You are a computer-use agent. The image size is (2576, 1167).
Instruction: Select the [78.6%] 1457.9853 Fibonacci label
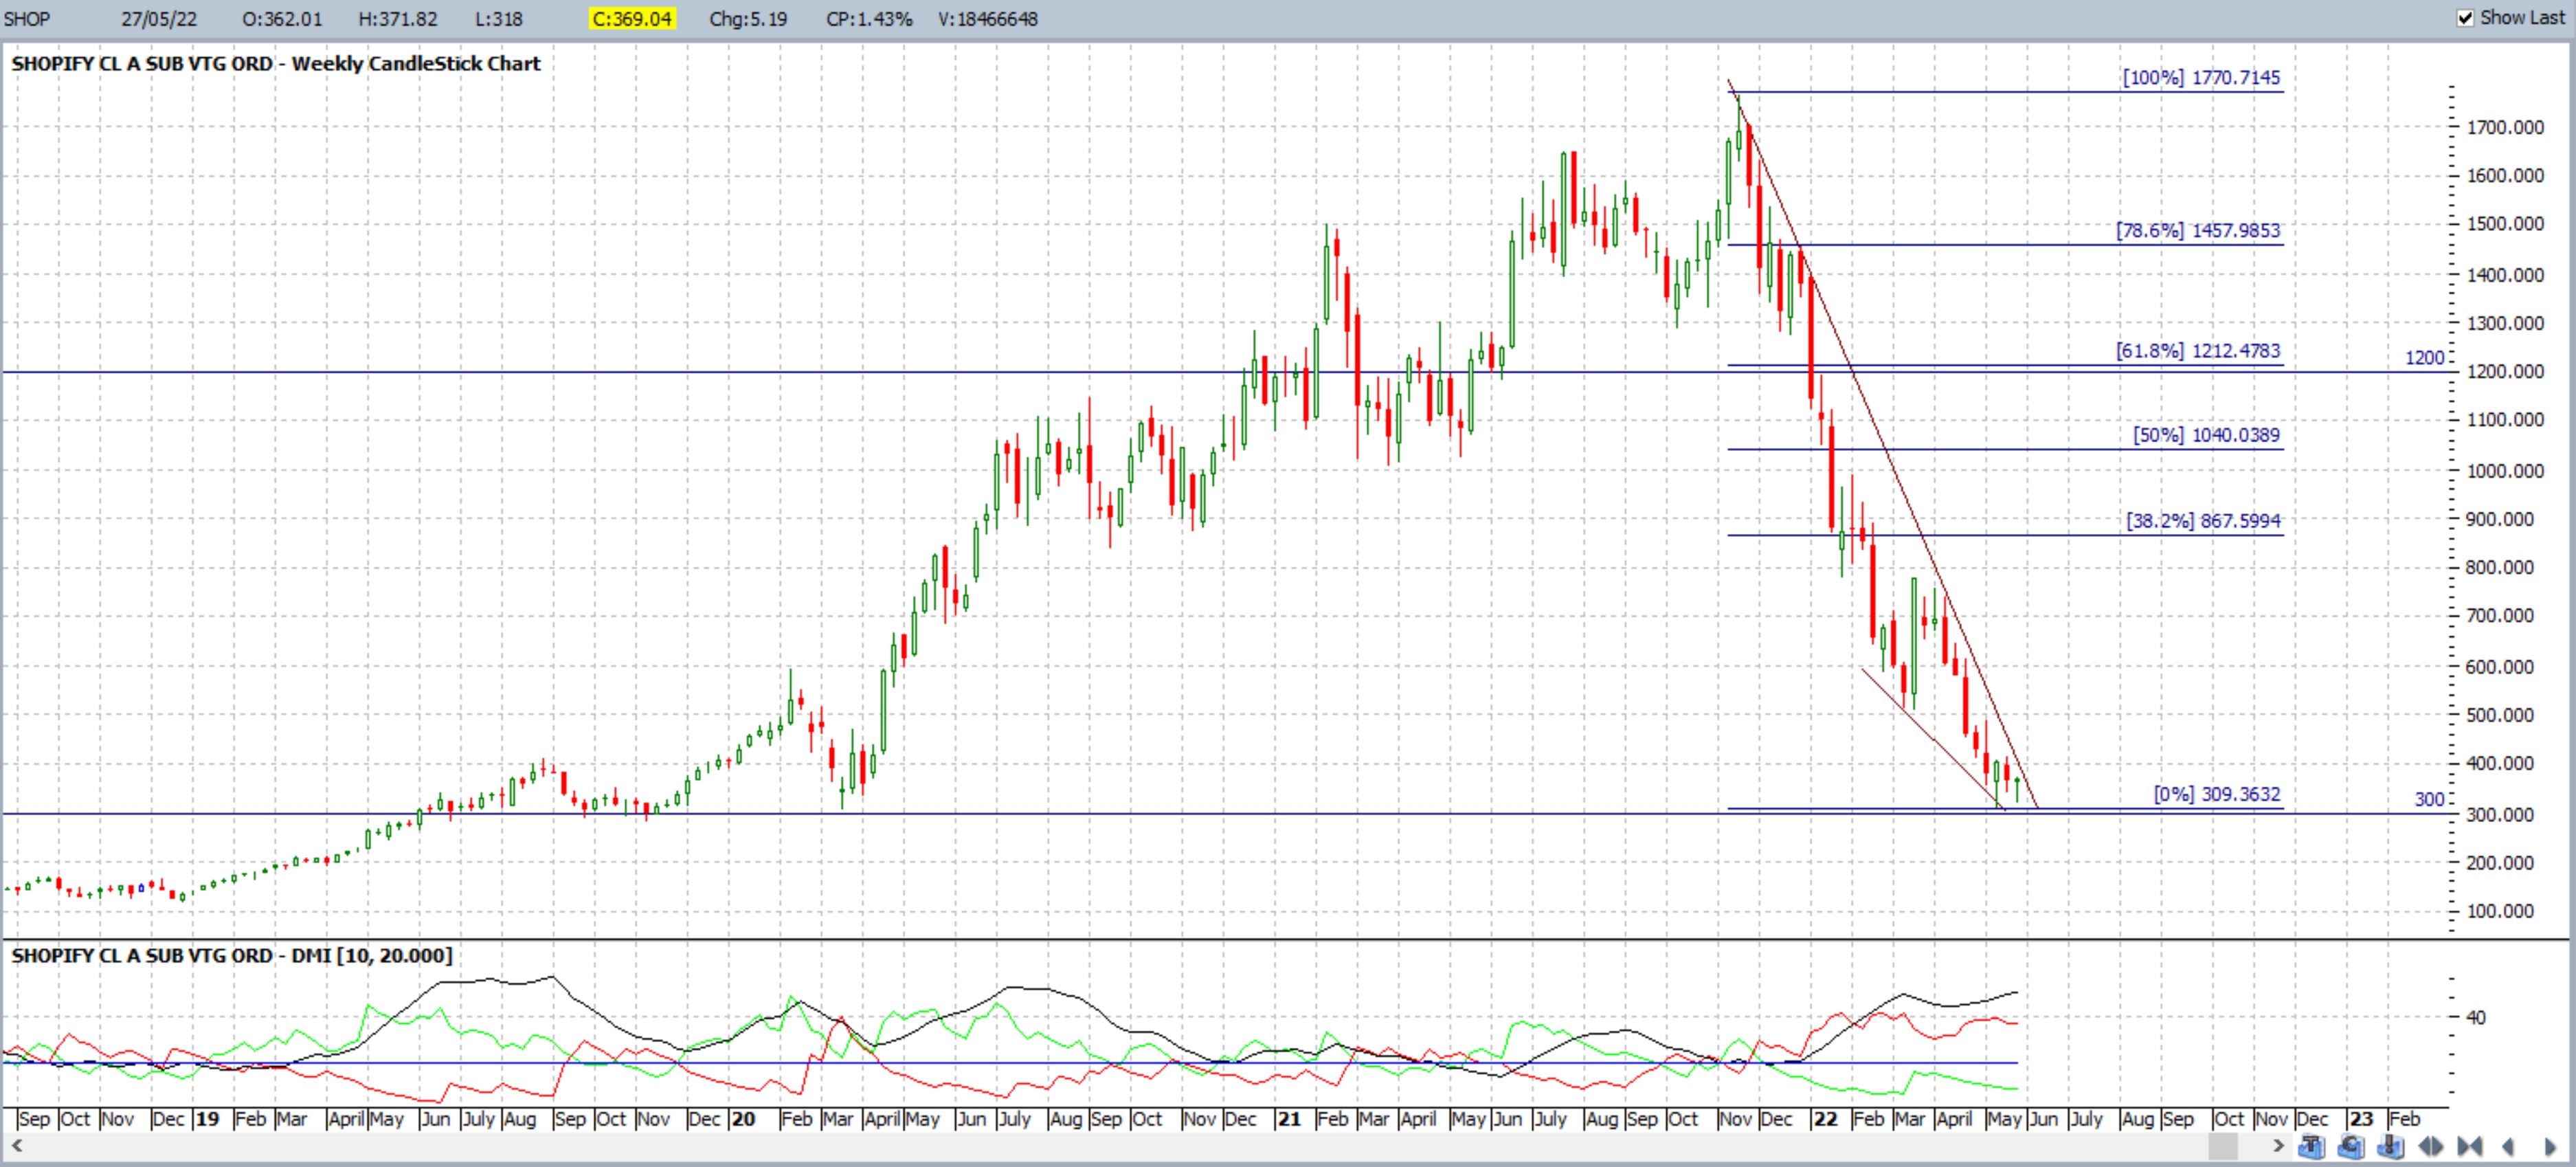pos(2198,230)
